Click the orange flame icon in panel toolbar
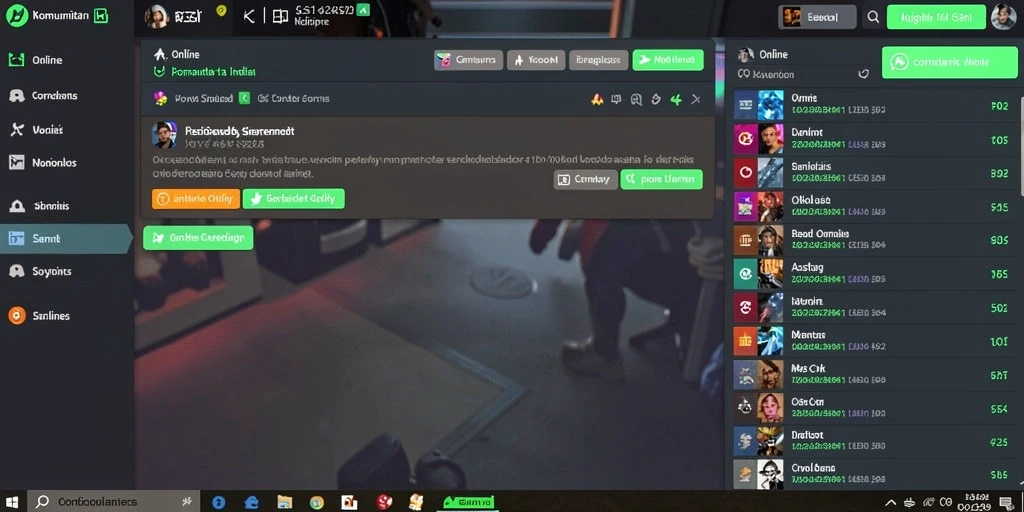Screen dimensions: 1024x512 596,99
